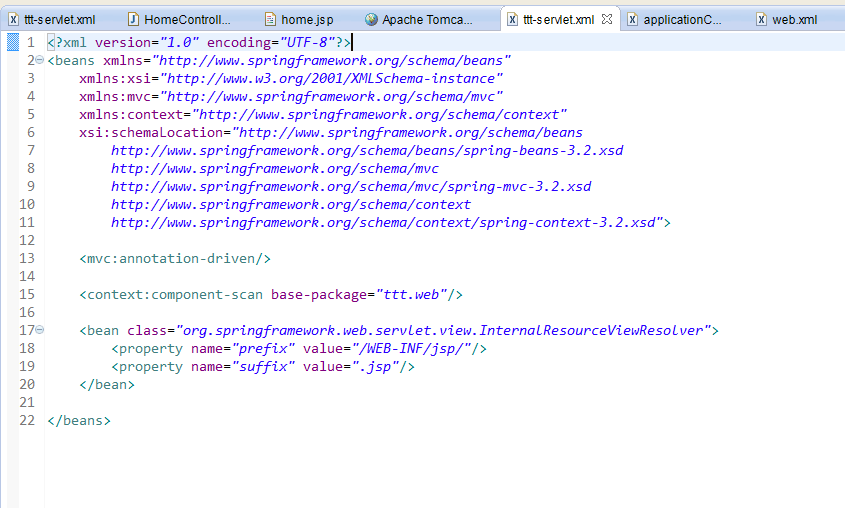Viewport: 845px width, 508px height.
Task: Click the "/WEB-INF/jsp/" prefix value
Action: (x=411, y=349)
